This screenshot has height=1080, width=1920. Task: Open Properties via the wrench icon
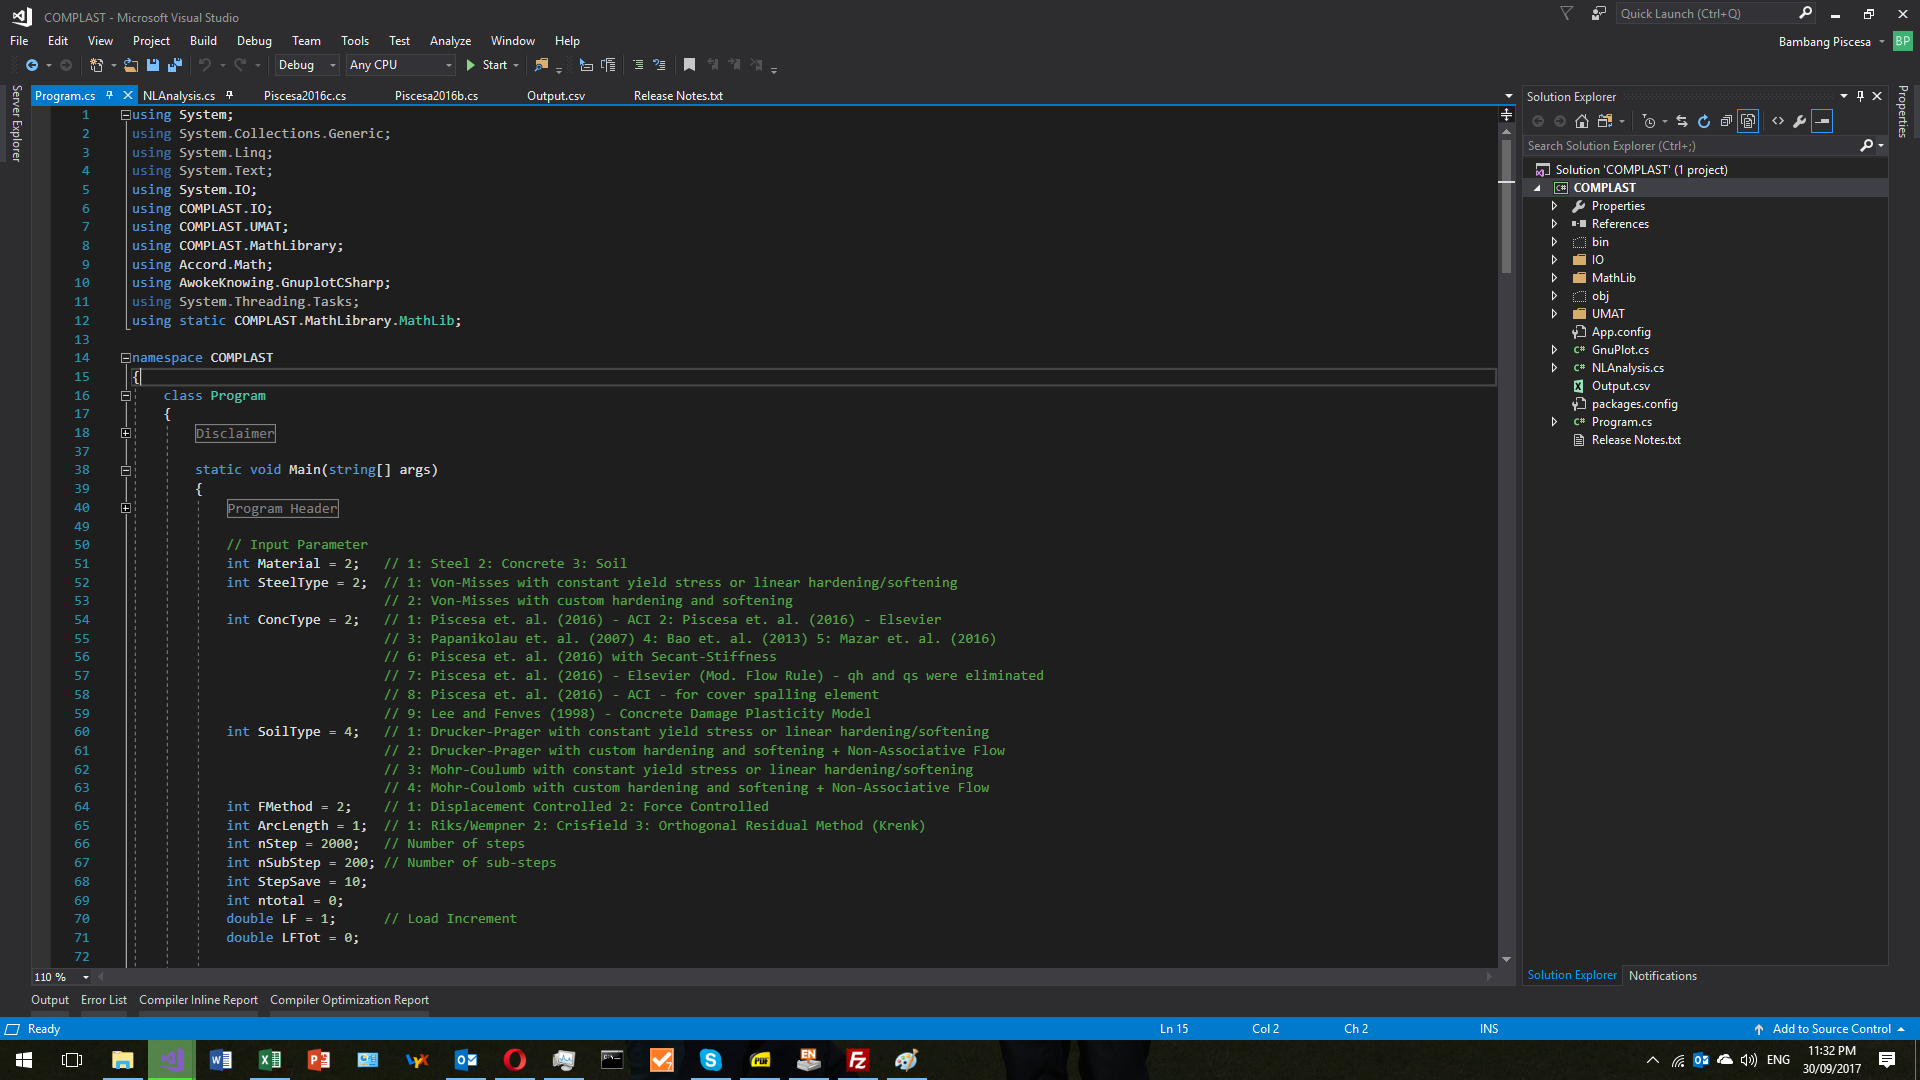[1800, 121]
